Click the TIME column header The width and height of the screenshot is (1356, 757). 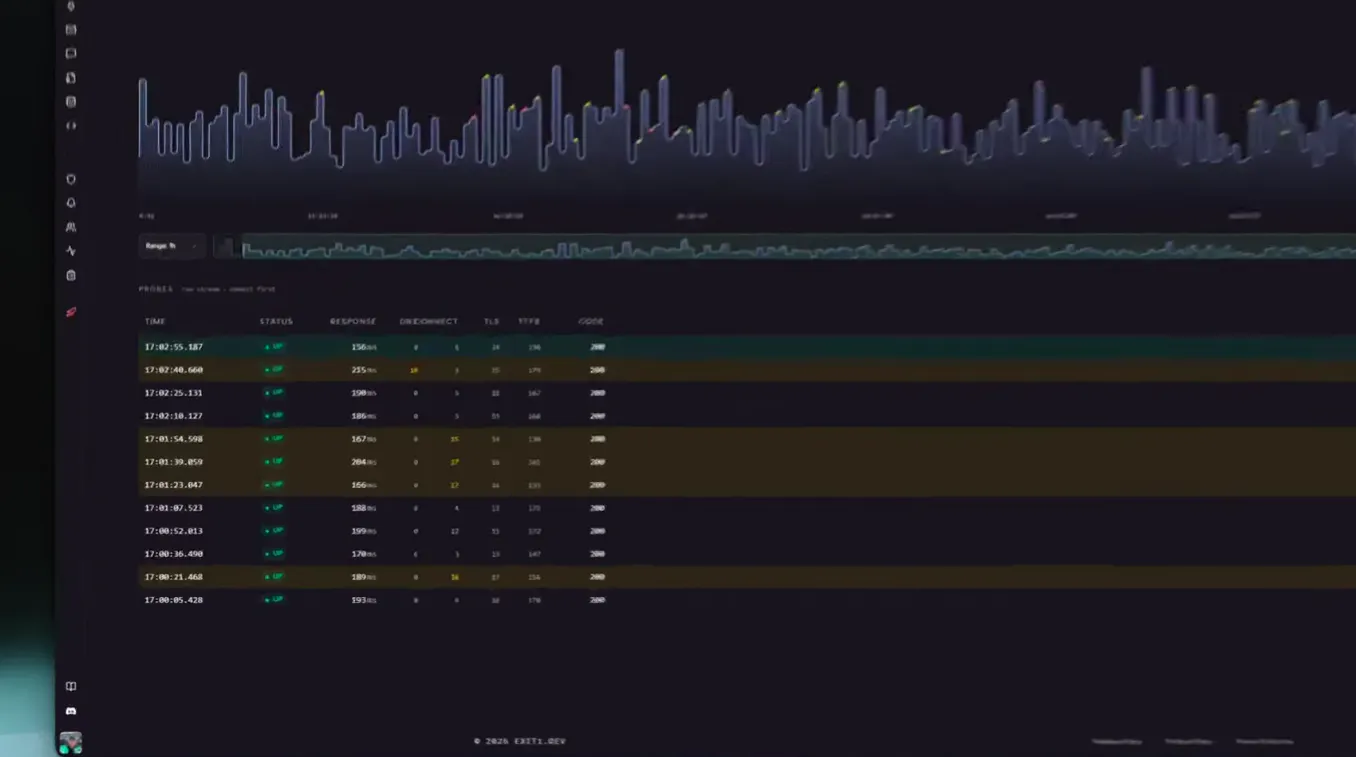155,322
